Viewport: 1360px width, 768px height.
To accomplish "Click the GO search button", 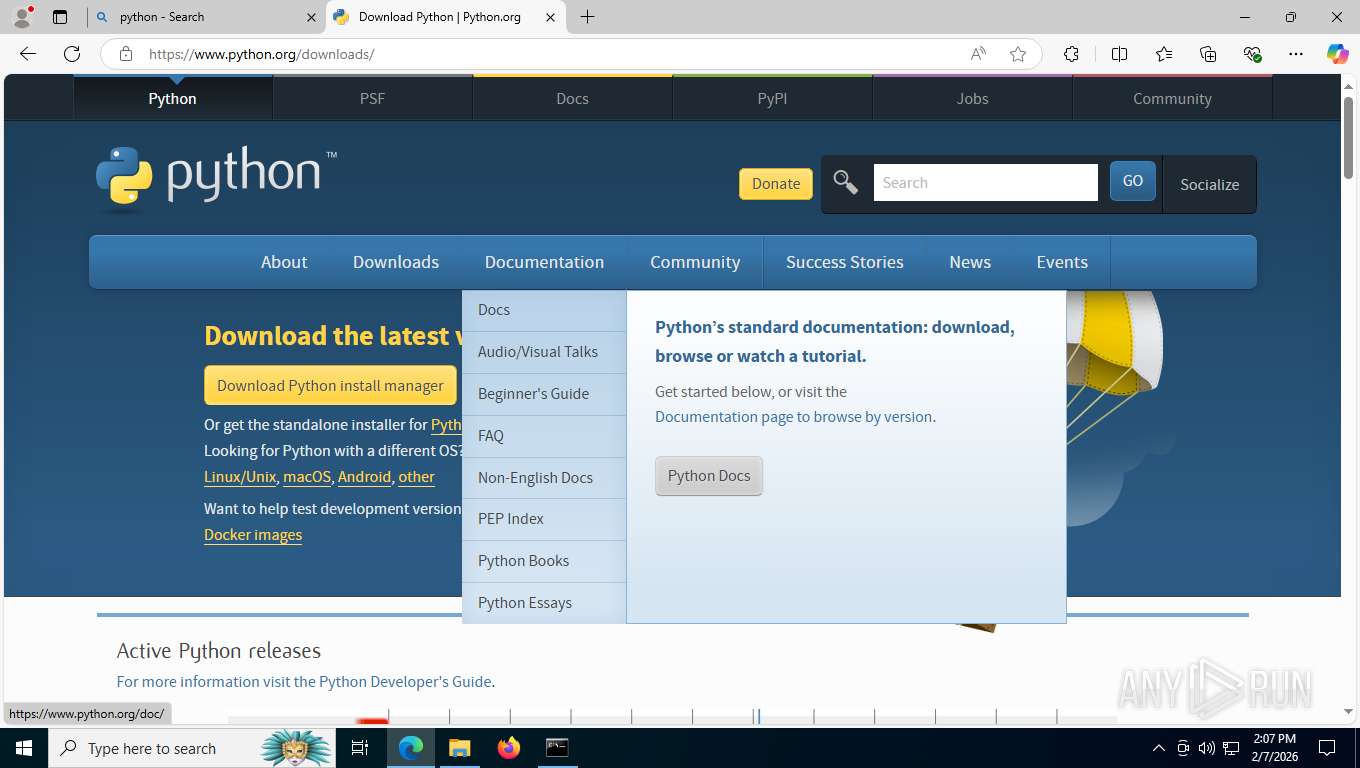I will 1133,181.
